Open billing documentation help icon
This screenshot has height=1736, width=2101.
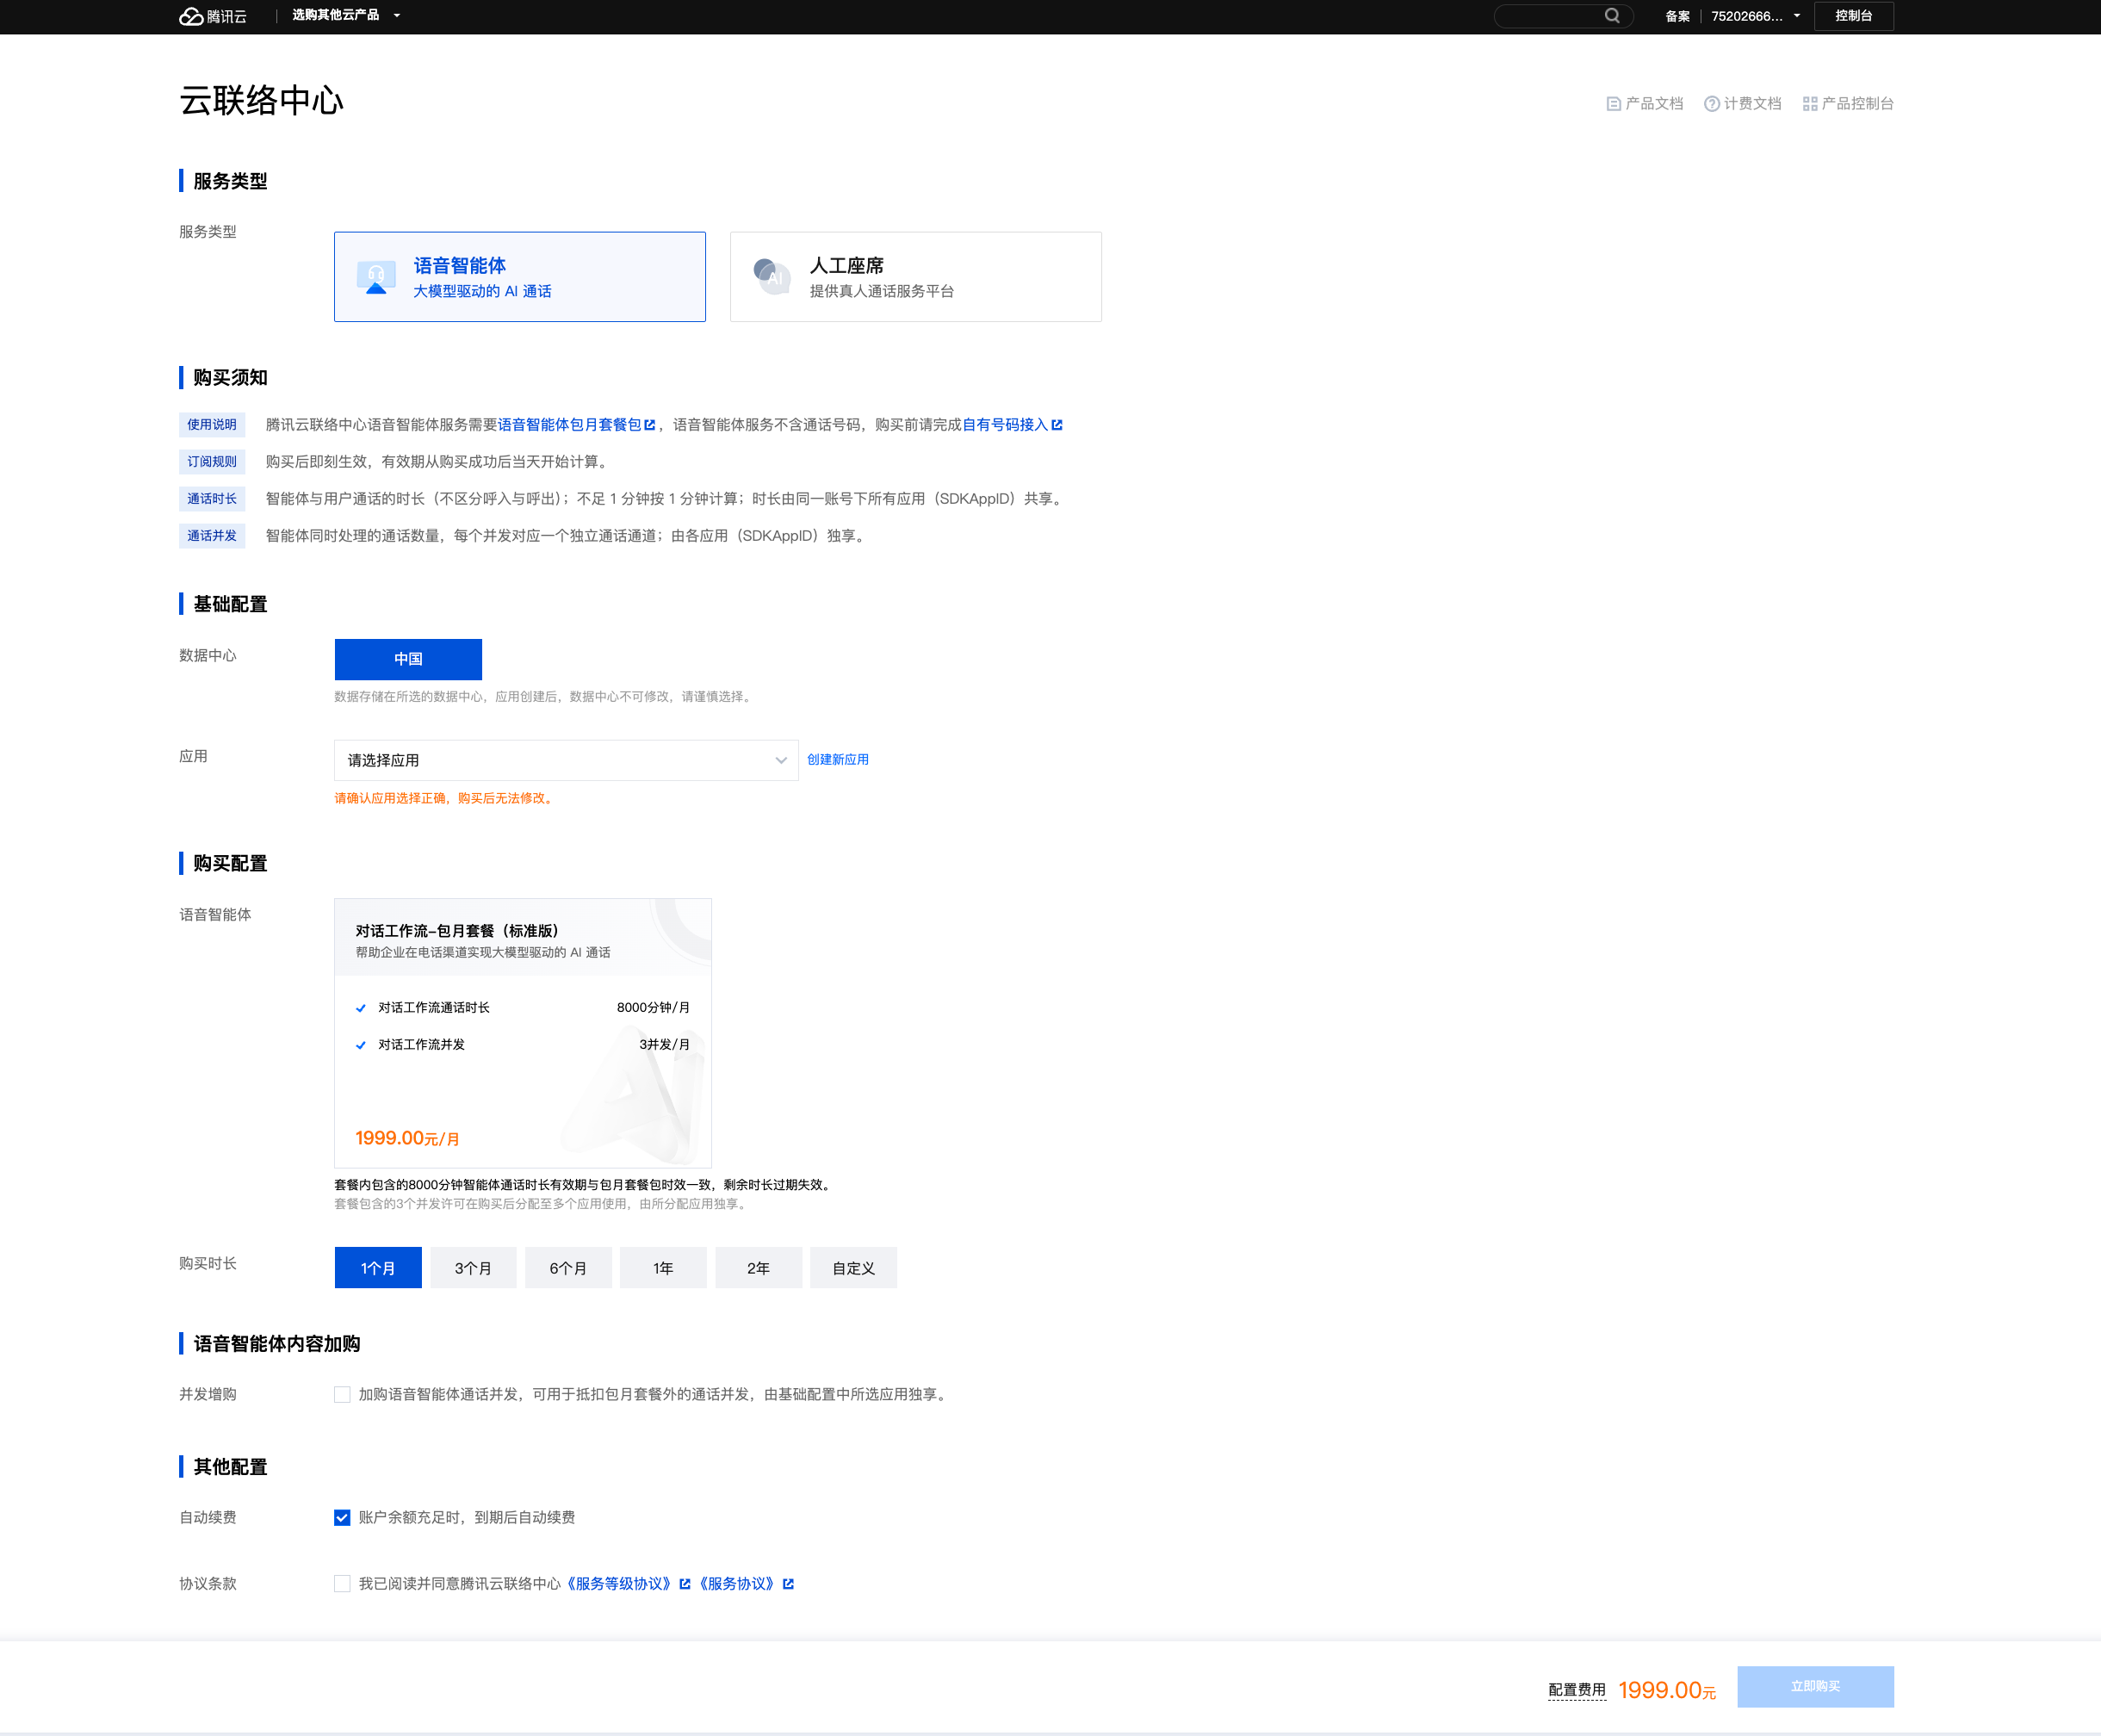click(1712, 104)
